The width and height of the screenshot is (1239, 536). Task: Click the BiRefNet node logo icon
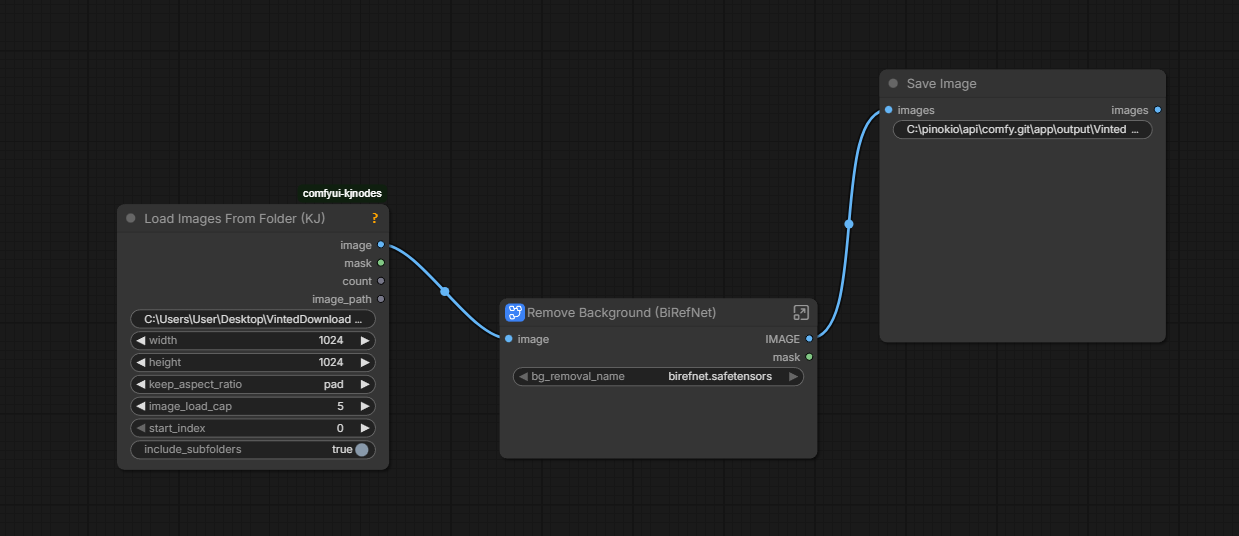pos(515,313)
